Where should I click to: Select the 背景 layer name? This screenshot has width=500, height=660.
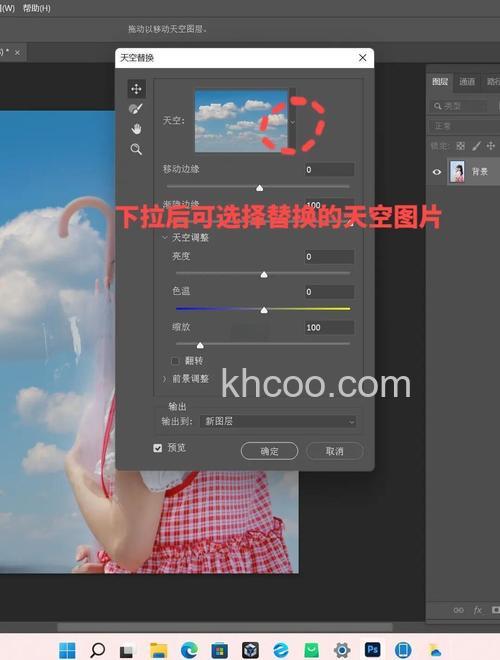click(x=479, y=172)
